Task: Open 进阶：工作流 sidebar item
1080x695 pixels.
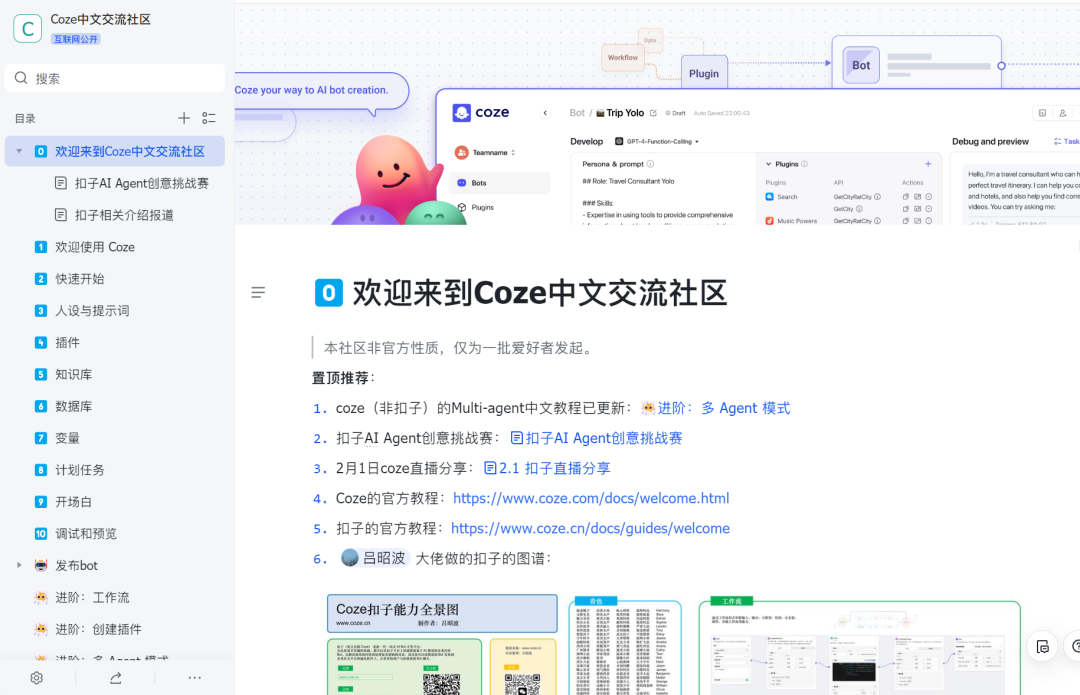Action: pyautogui.click(x=92, y=597)
